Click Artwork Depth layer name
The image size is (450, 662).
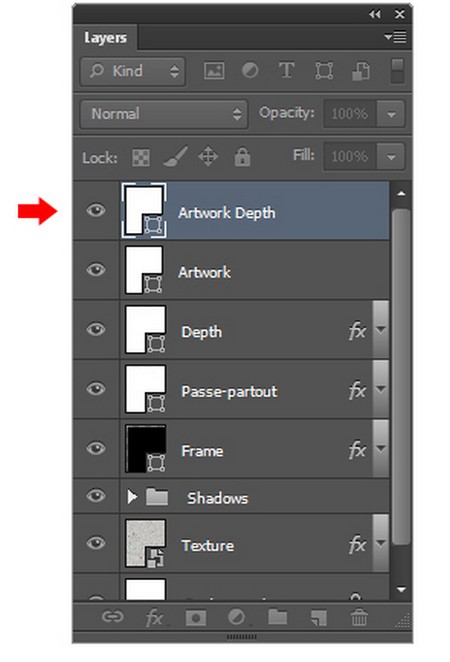click(x=227, y=213)
